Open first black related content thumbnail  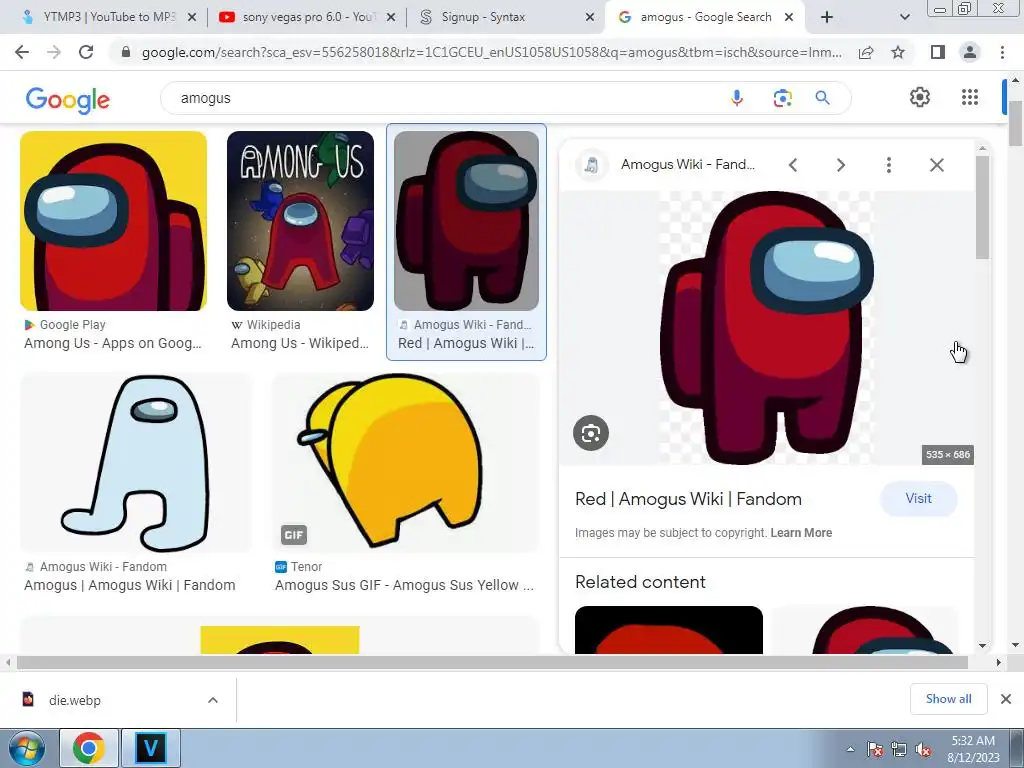click(669, 630)
